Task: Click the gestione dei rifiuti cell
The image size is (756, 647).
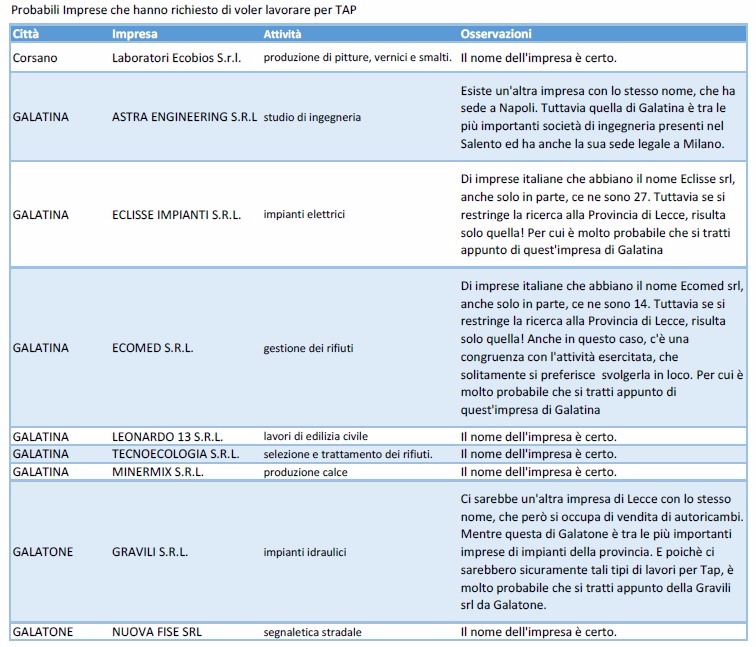Action: click(x=308, y=348)
